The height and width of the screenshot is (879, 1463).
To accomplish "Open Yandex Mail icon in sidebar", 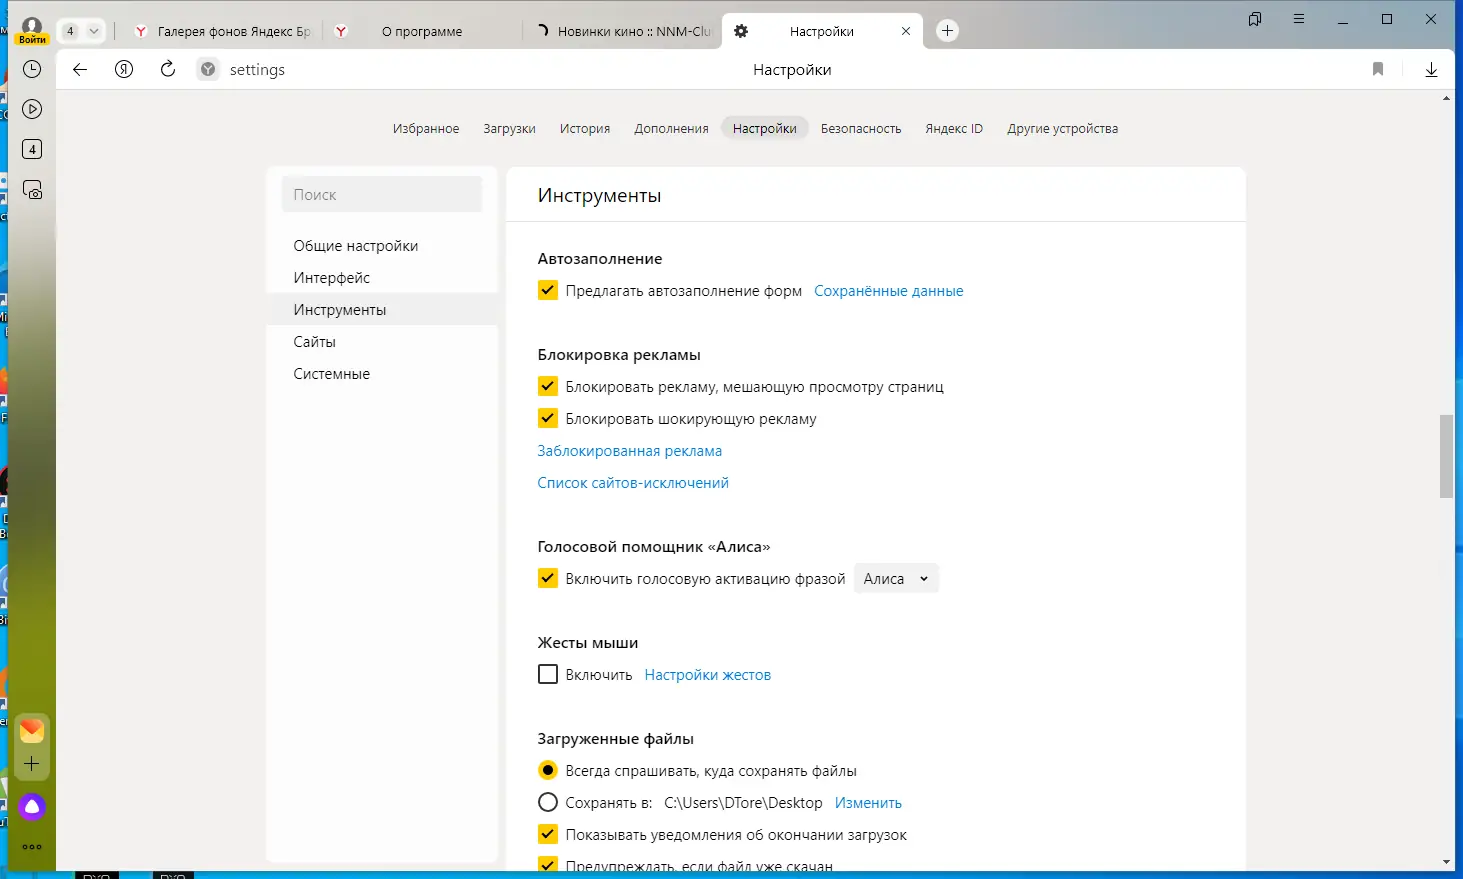I will tap(32, 731).
